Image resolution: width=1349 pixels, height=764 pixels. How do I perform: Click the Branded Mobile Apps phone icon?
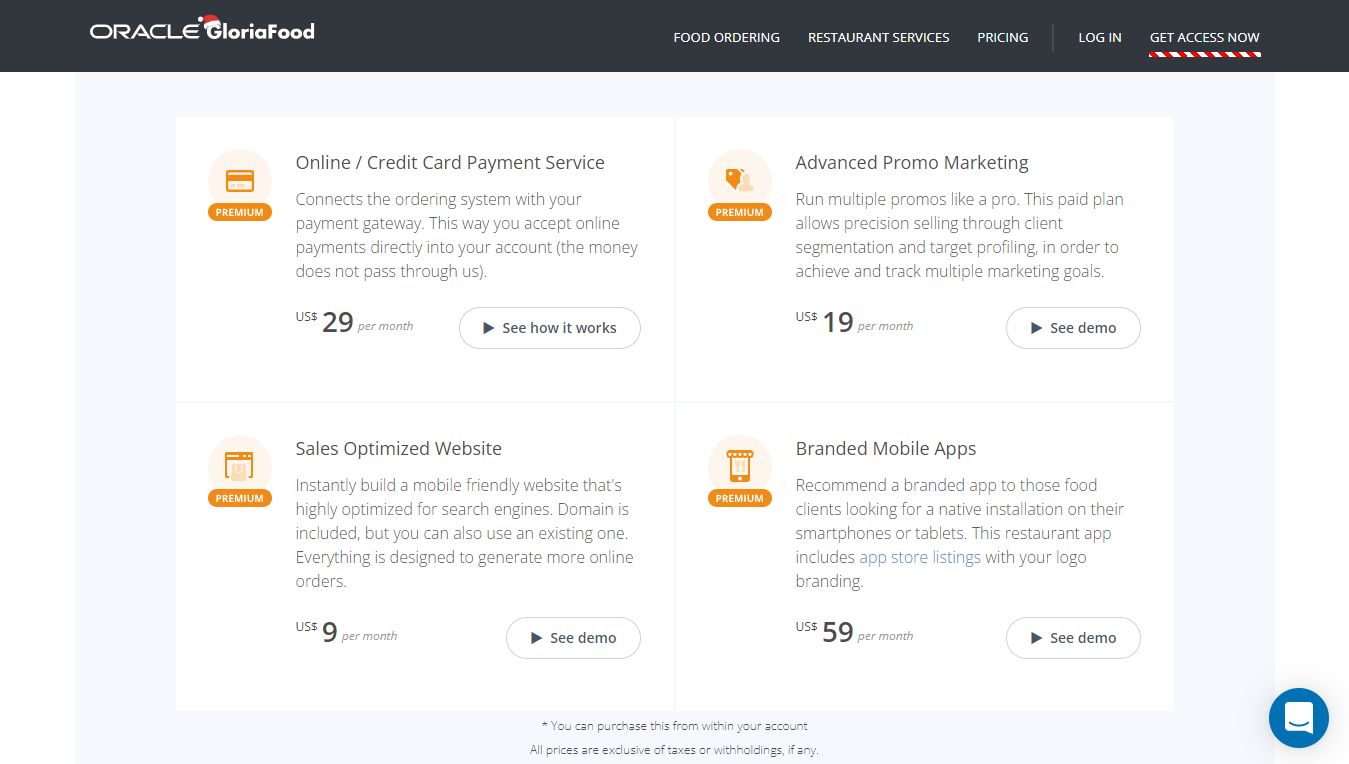tap(740, 465)
